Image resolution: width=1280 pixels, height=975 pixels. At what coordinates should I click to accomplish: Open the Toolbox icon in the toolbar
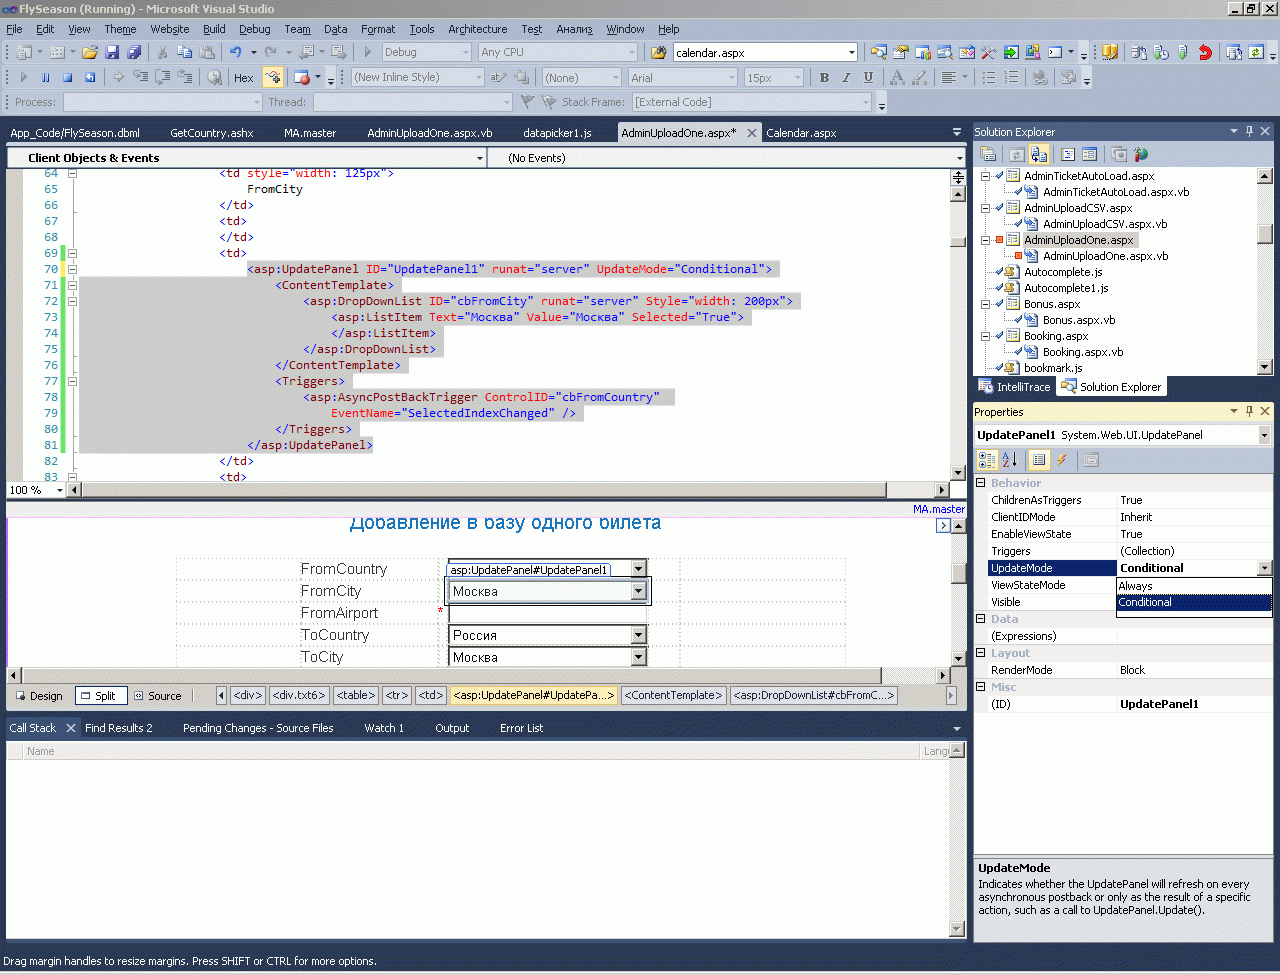(x=988, y=52)
